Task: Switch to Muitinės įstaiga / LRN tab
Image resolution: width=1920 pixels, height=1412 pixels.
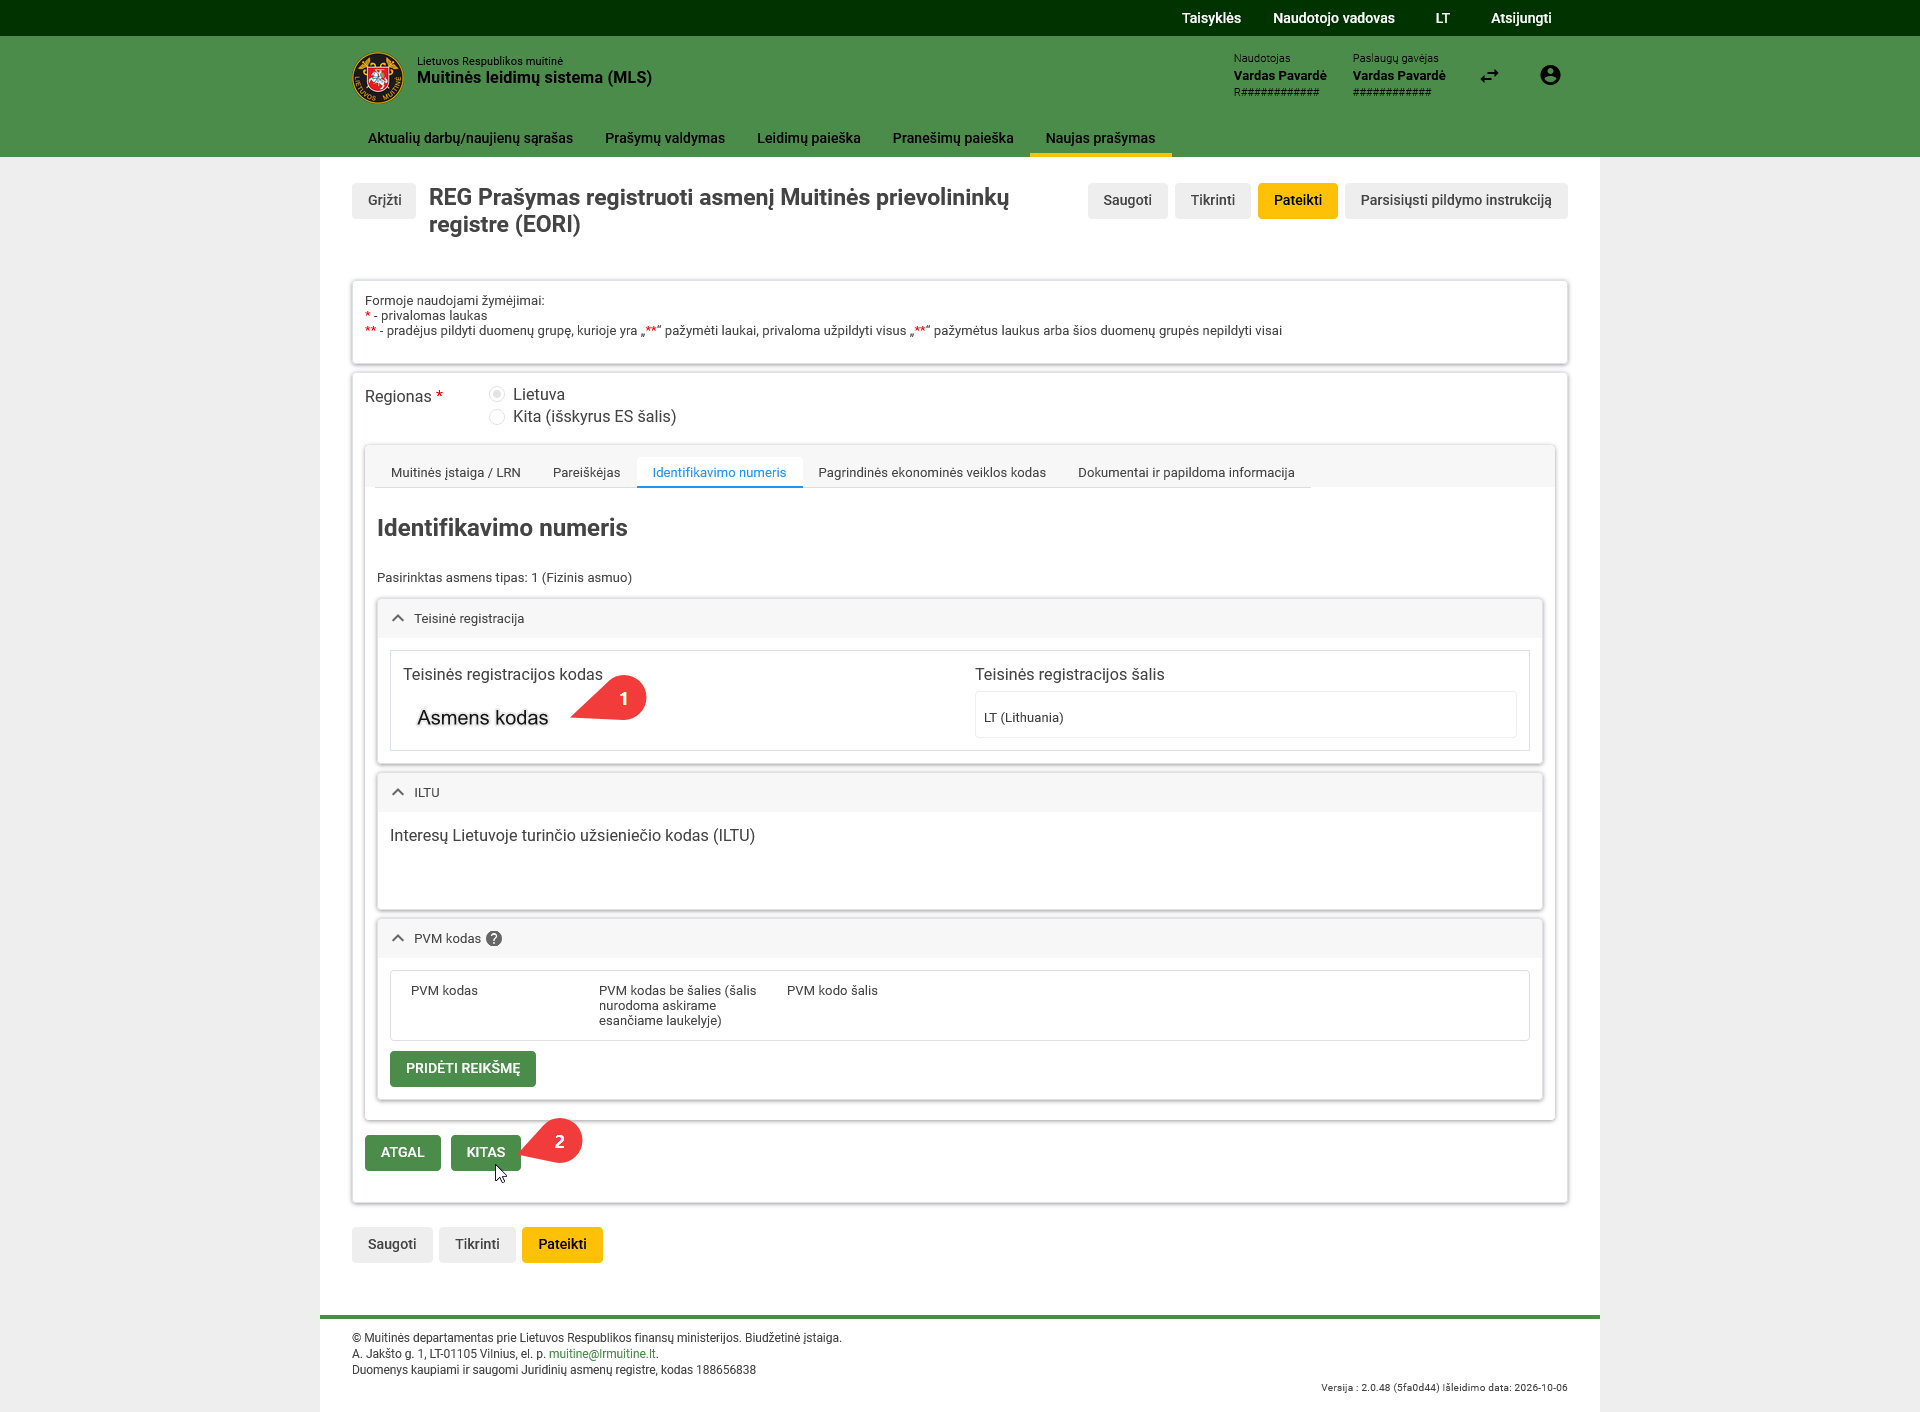Action: (456, 473)
